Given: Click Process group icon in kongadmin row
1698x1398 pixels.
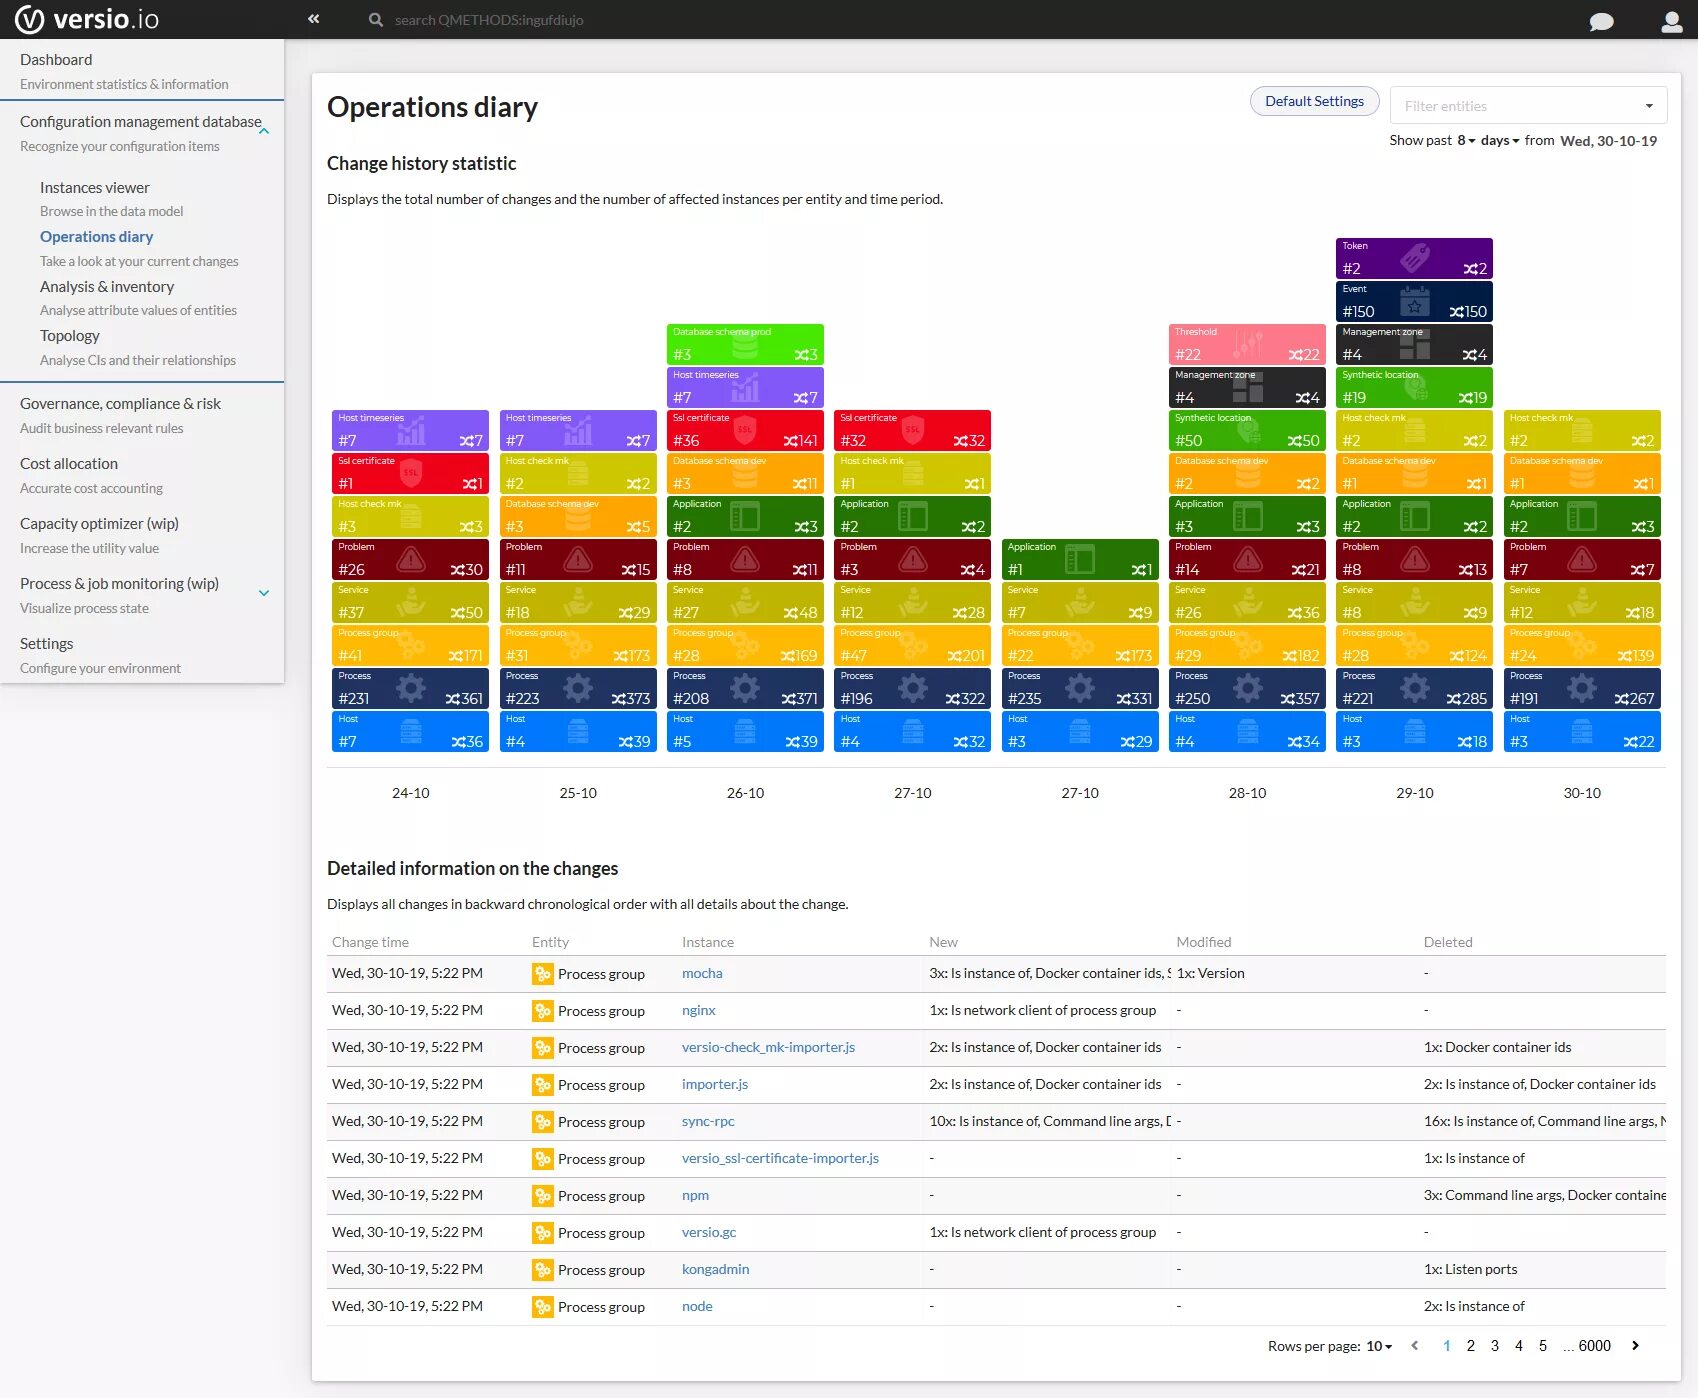Looking at the screenshot, I should tap(542, 1270).
